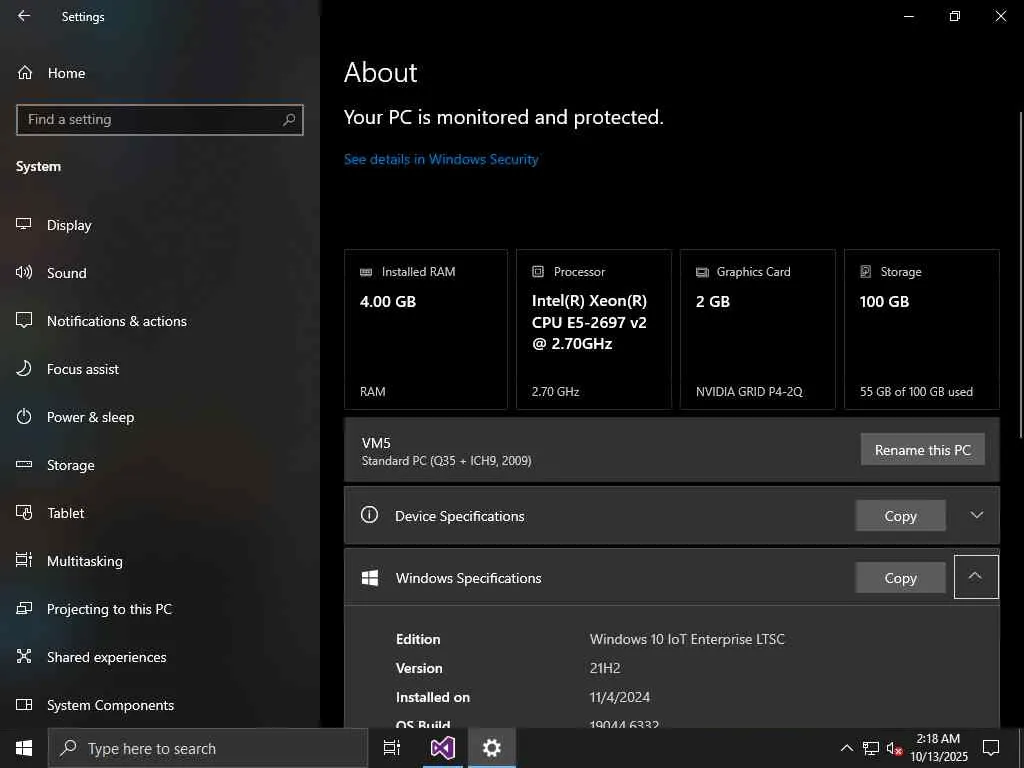Focus the Find a setting search box
1024x768 pixels.
(160, 120)
